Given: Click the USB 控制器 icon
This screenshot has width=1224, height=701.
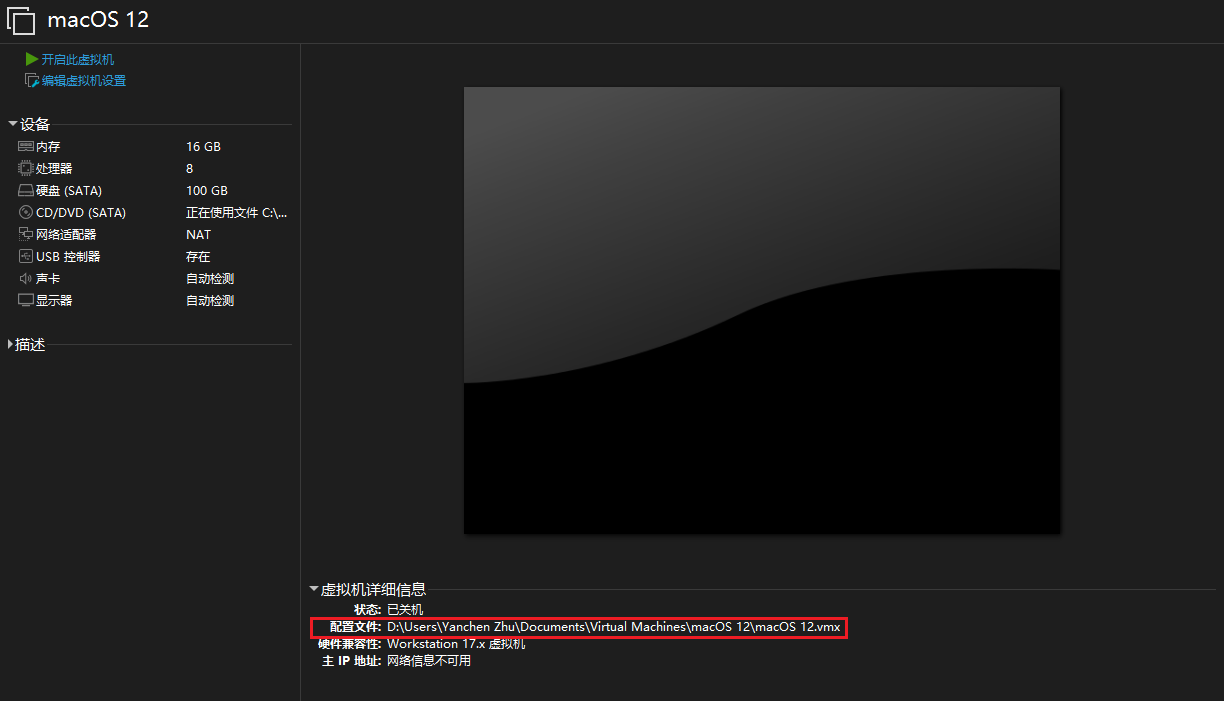Looking at the screenshot, I should tap(26, 257).
